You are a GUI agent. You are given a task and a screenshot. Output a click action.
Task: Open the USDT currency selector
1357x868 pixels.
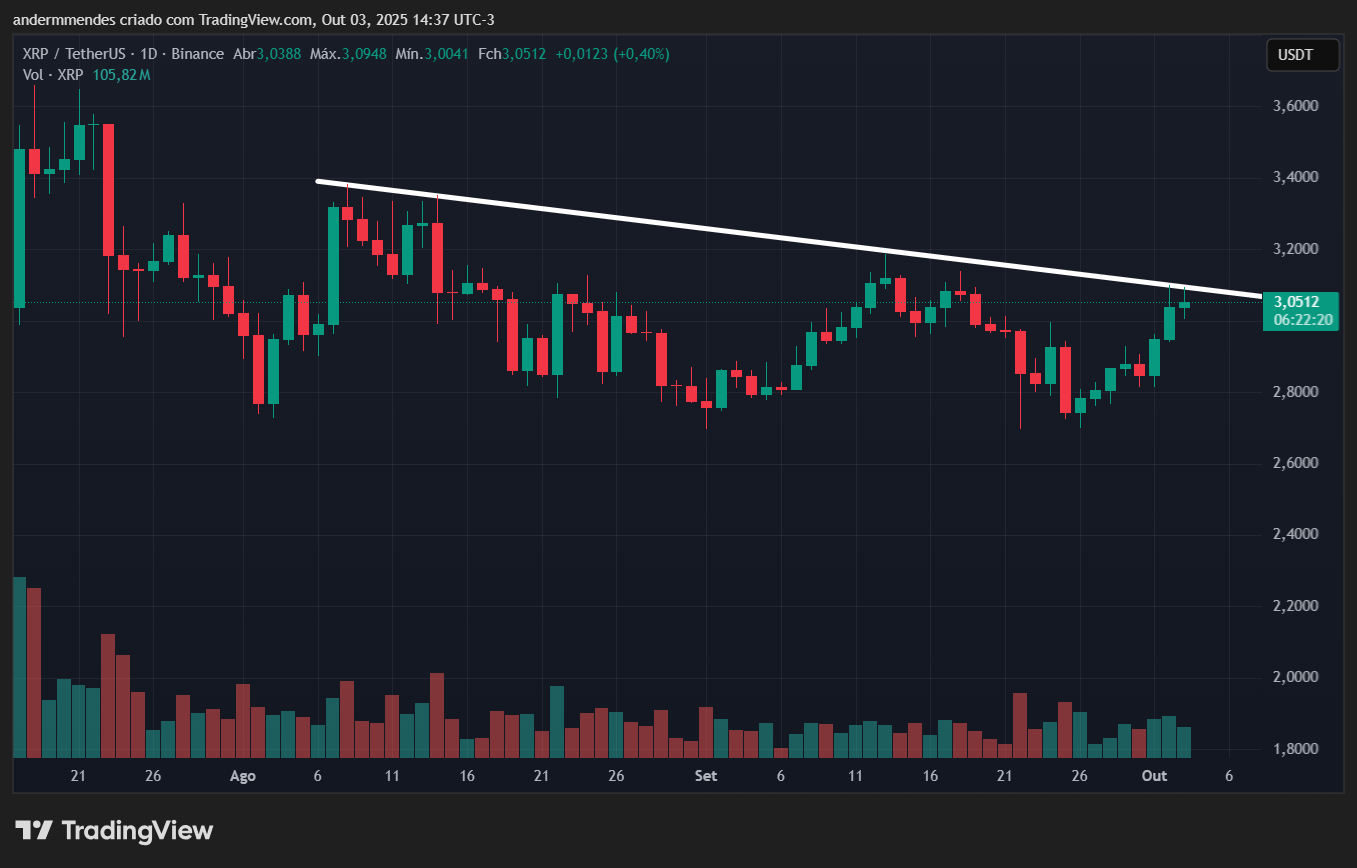[1302, 55]
